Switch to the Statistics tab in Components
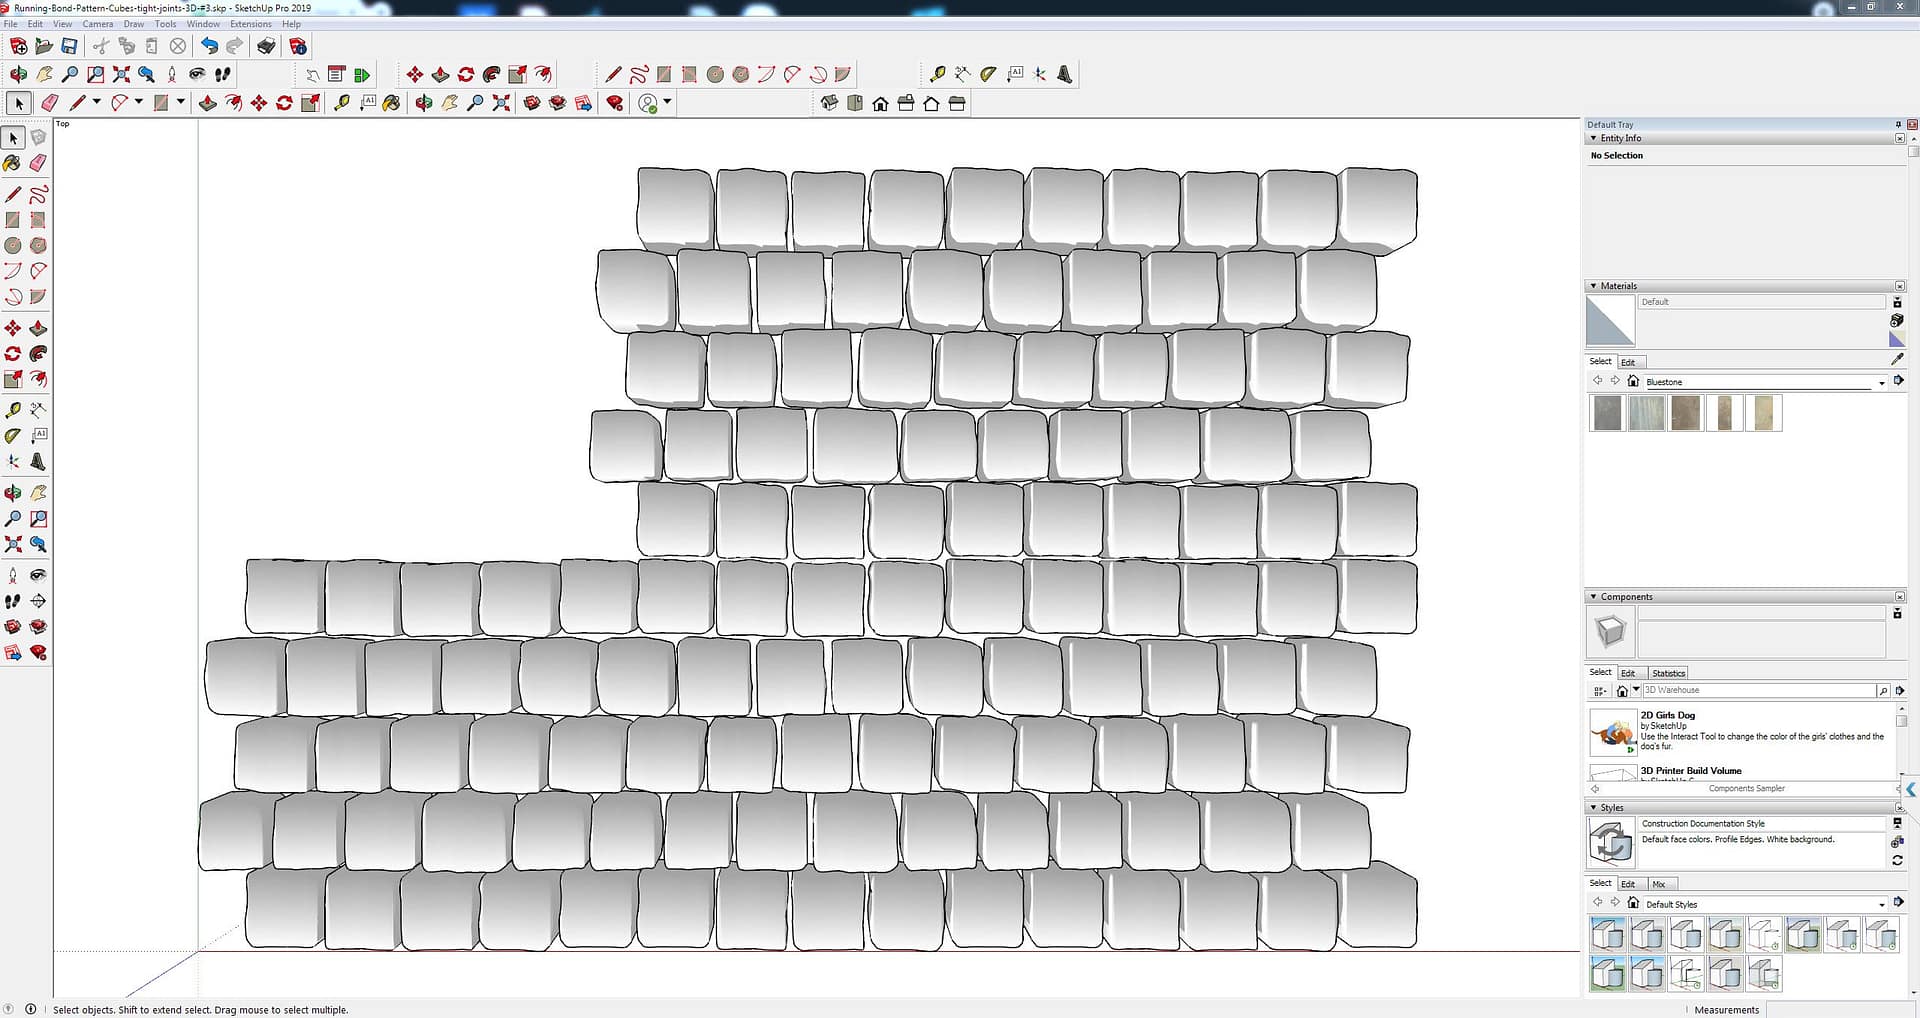The image size is (1920, 1018). [1668, 673]
